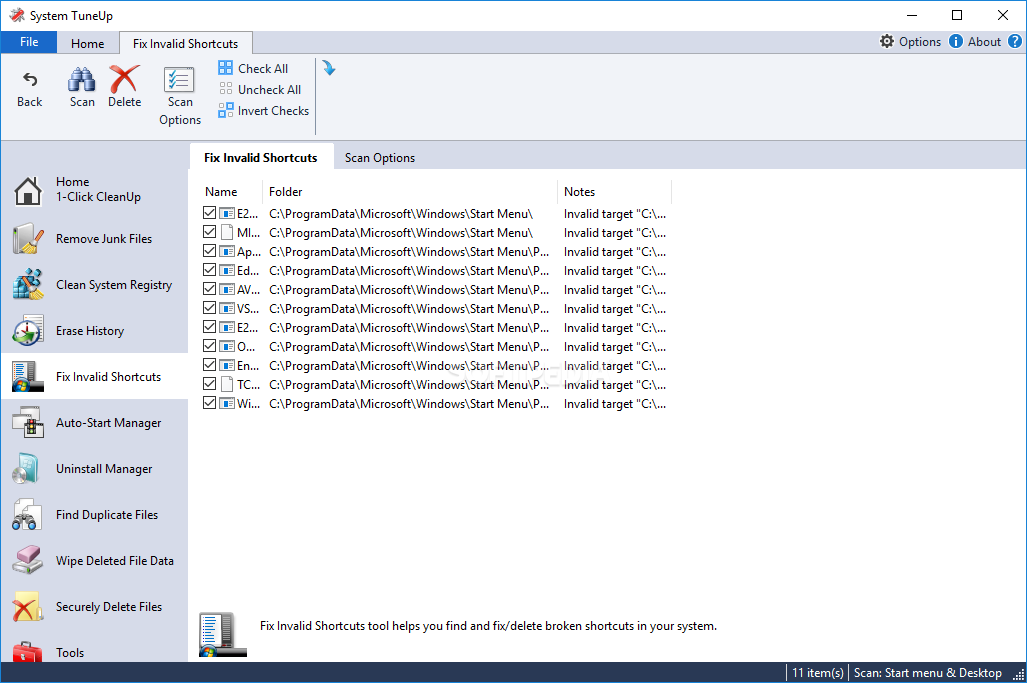Open the Options gear icon

pyautogui.click(x=887, y=41)
